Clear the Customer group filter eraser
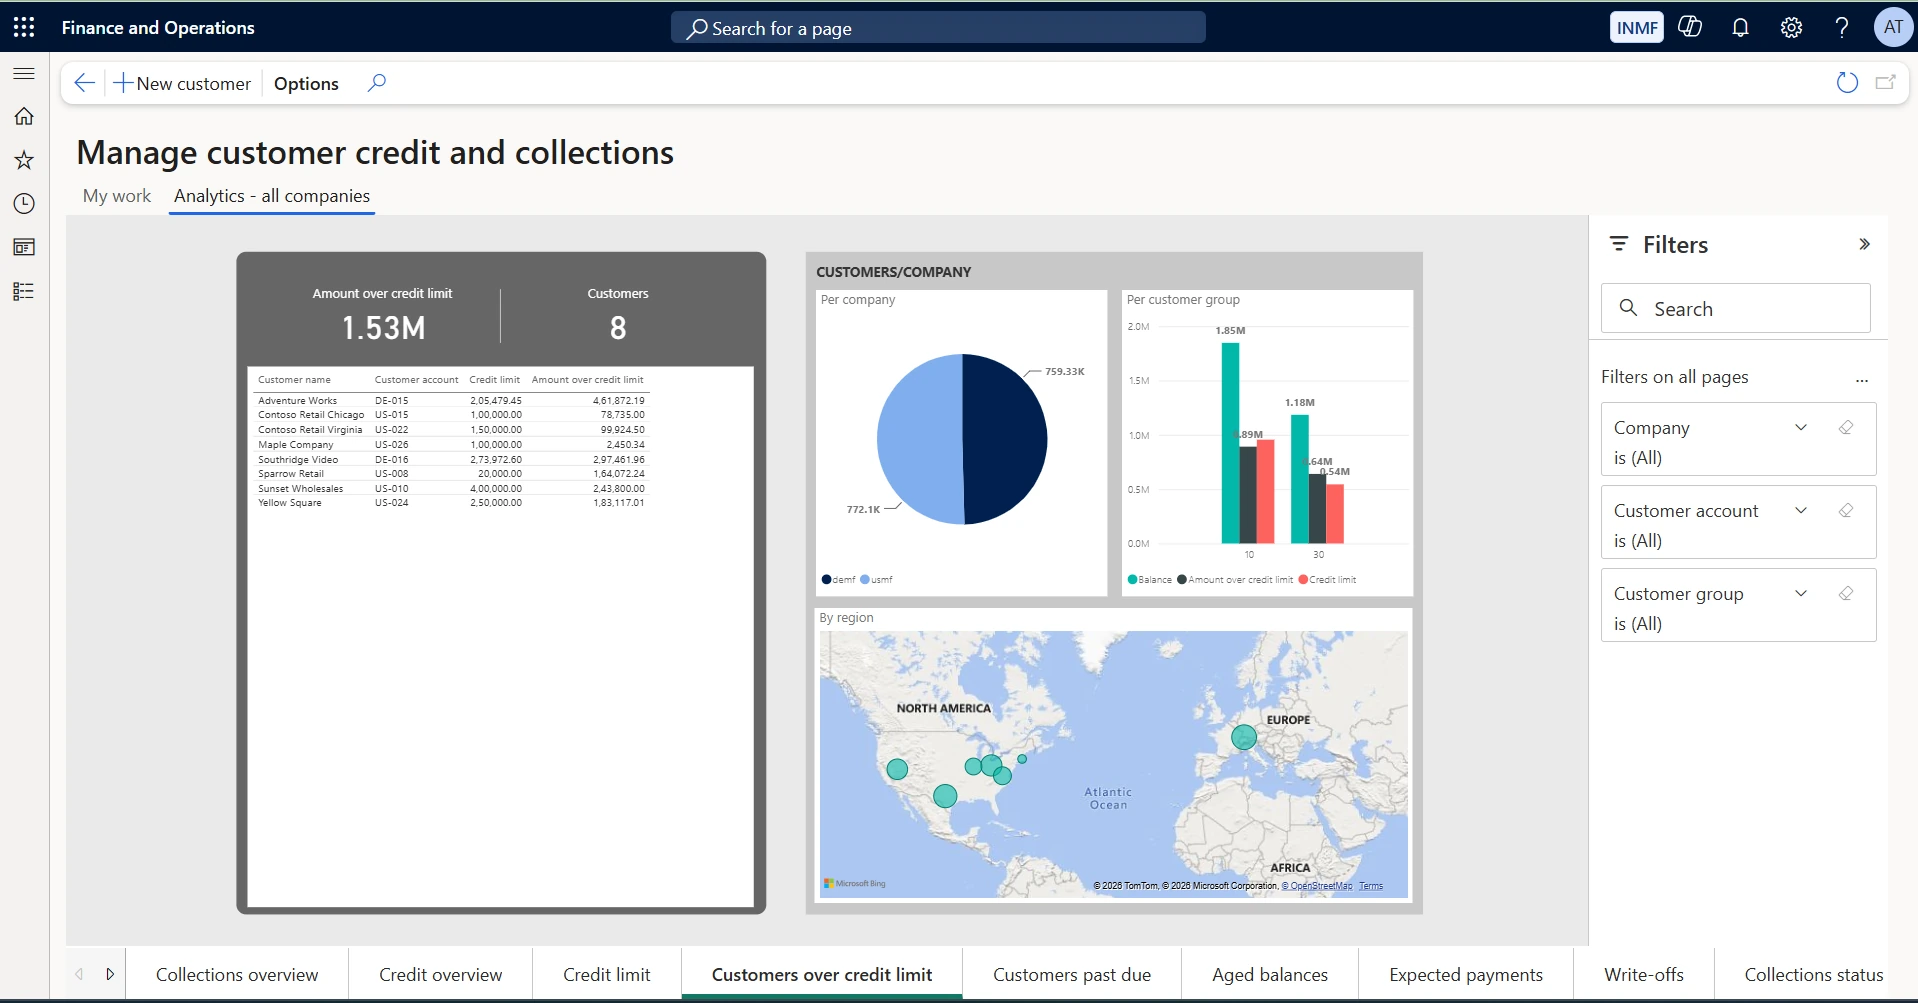The height and width of the screenshot is (1003, 1918). click(x=1846, y=594)
